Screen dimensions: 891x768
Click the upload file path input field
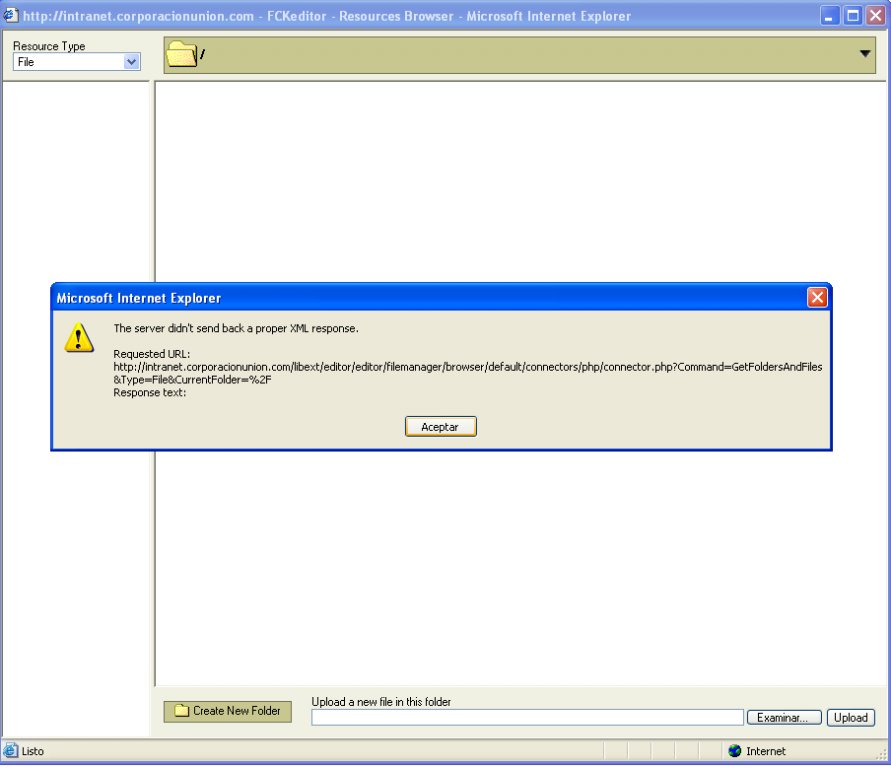[x=527, y=717]
